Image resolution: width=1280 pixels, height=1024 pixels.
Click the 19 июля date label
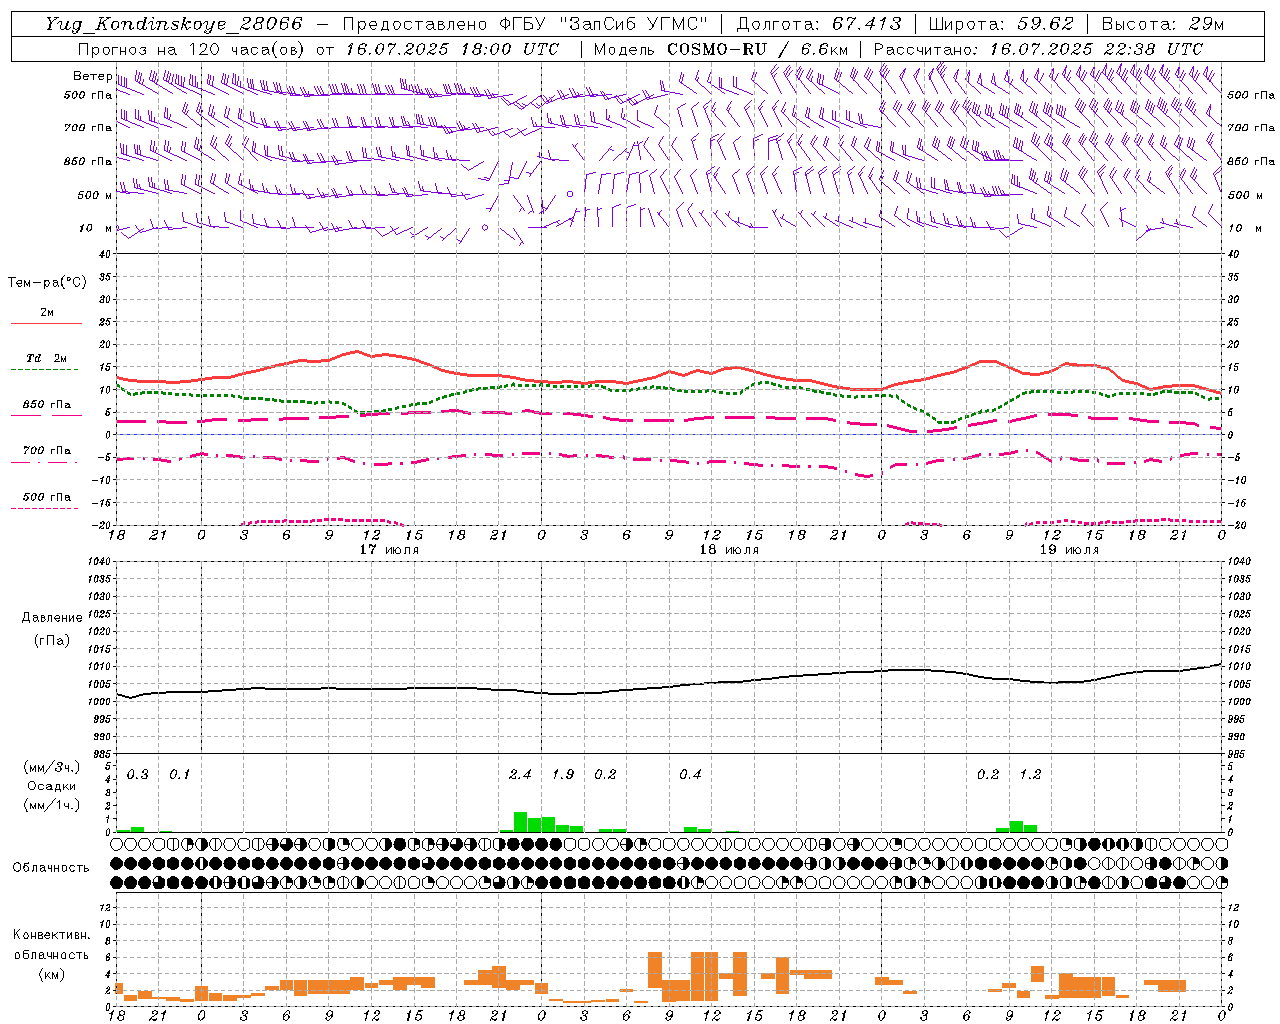point(1069,550)
